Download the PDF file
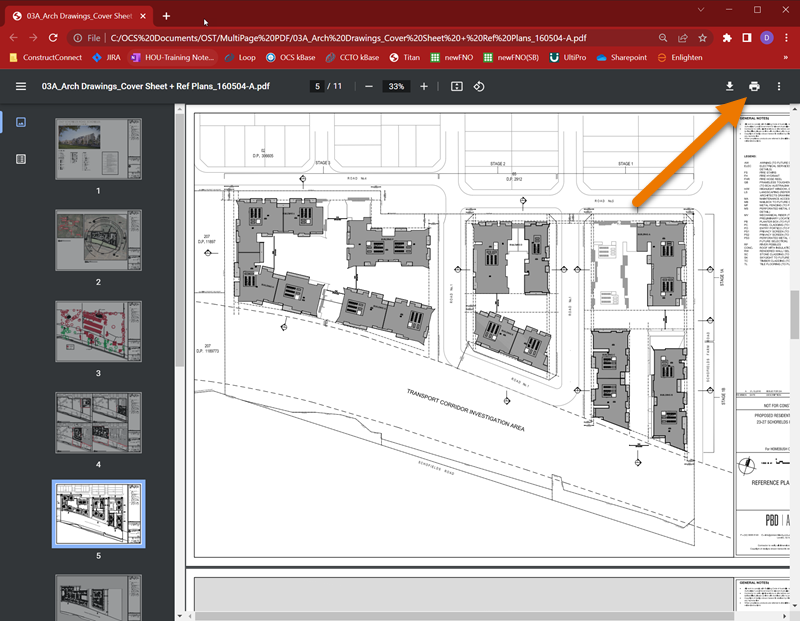The width and height of the screenshot is (800, 621). point(730,86)
